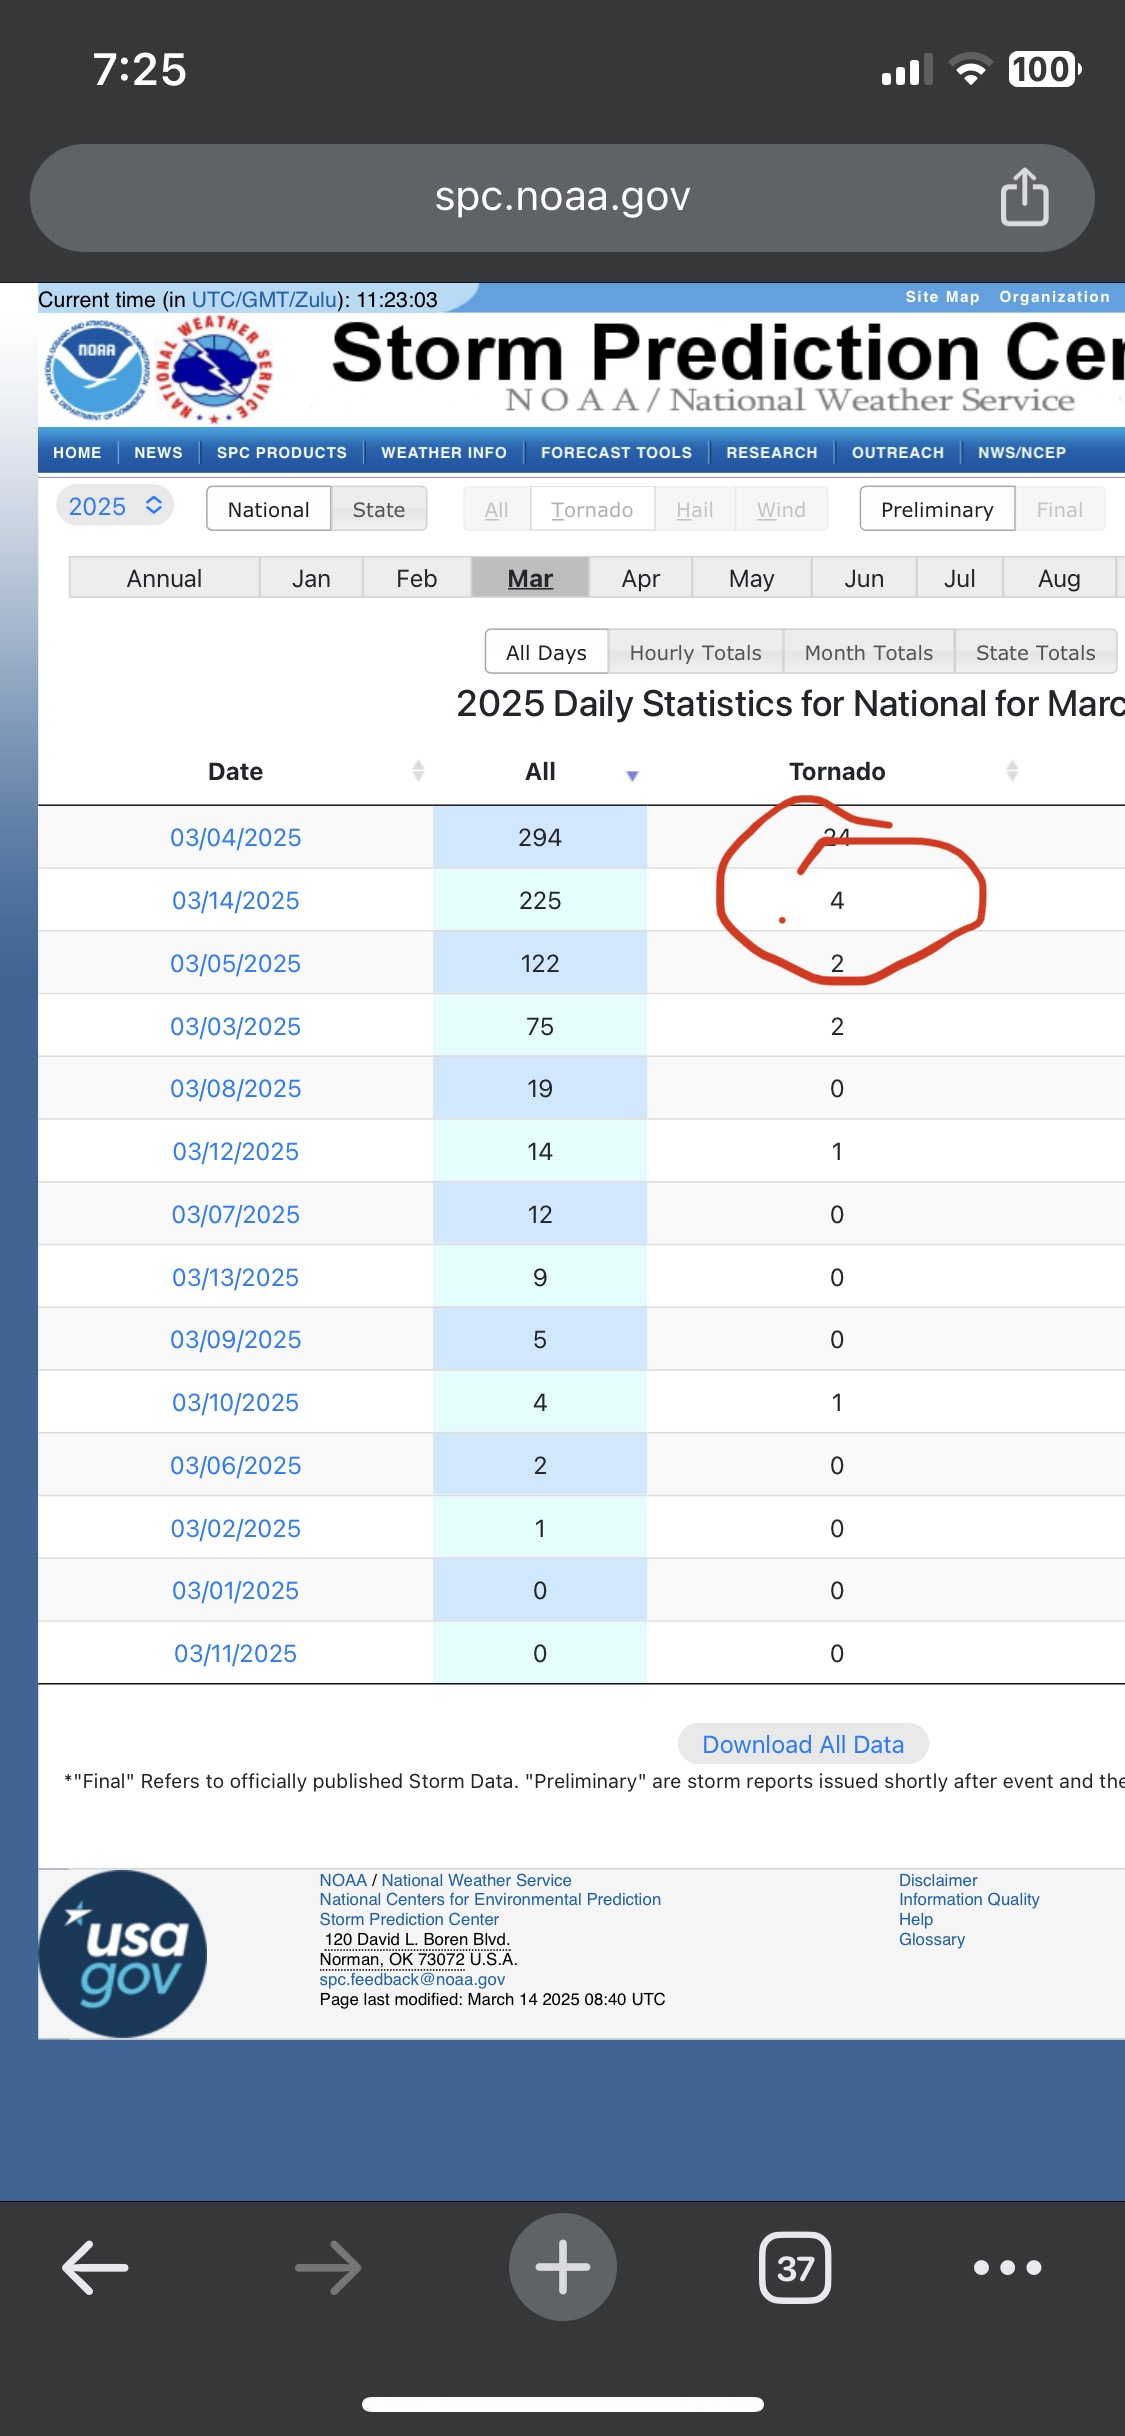
Task: Open the Information Quality link
Action: point(969,1899)
